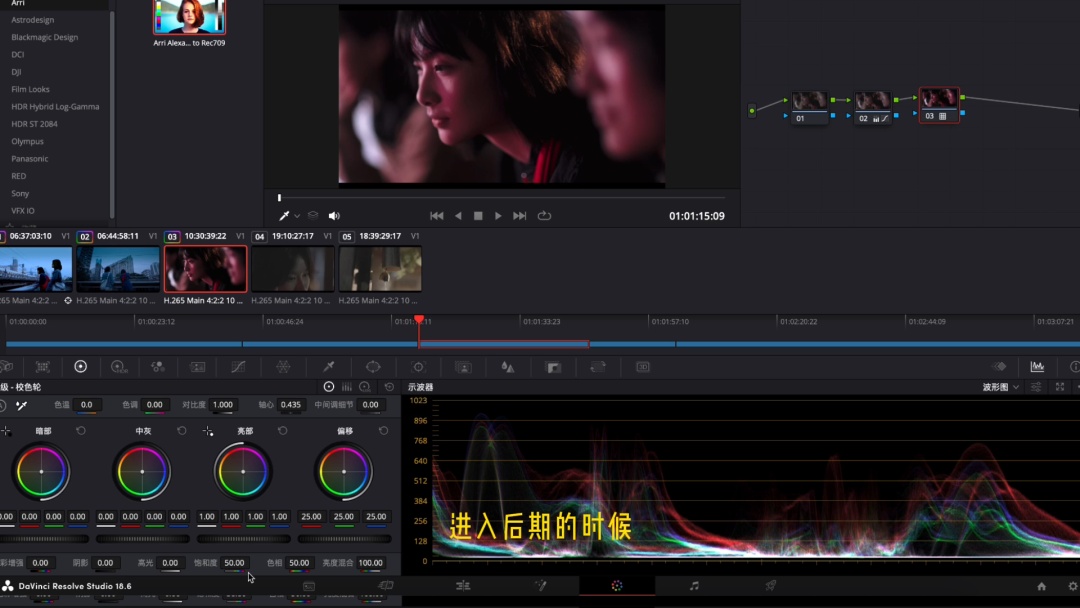Image resolution: width=1080 pixels, height=608 pixels.
Task: Select clip 04 thumbnail
Action: click(x=293, y=269)
